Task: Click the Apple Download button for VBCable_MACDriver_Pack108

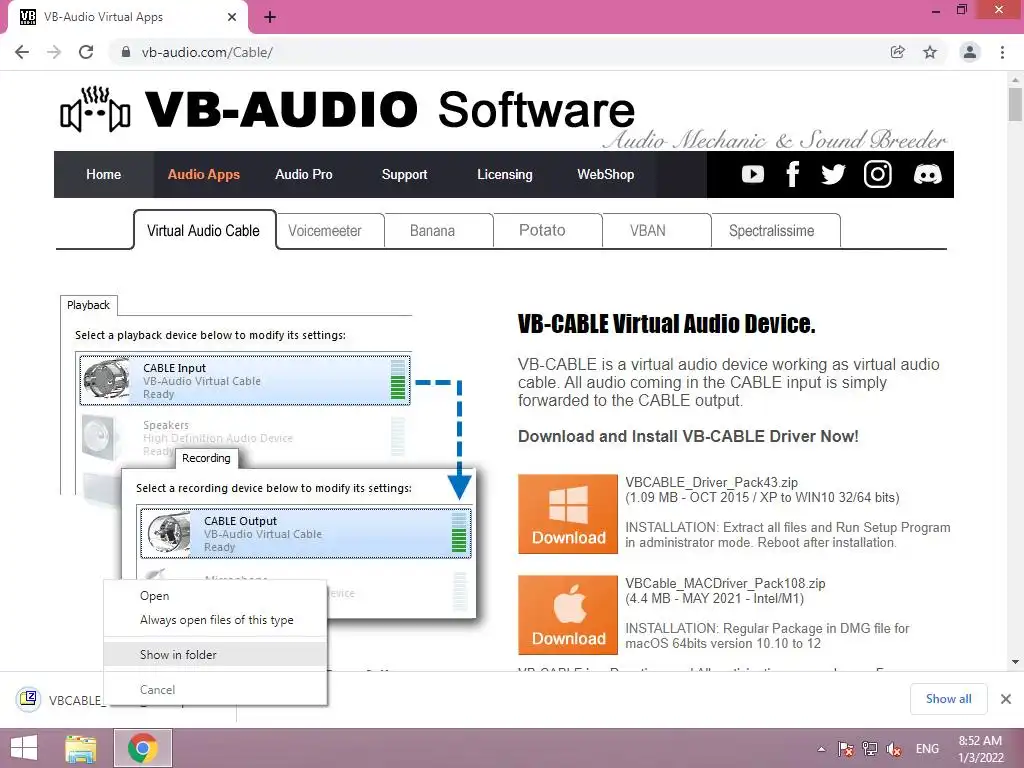Action: pyautogui.click(x=568, y=615)
